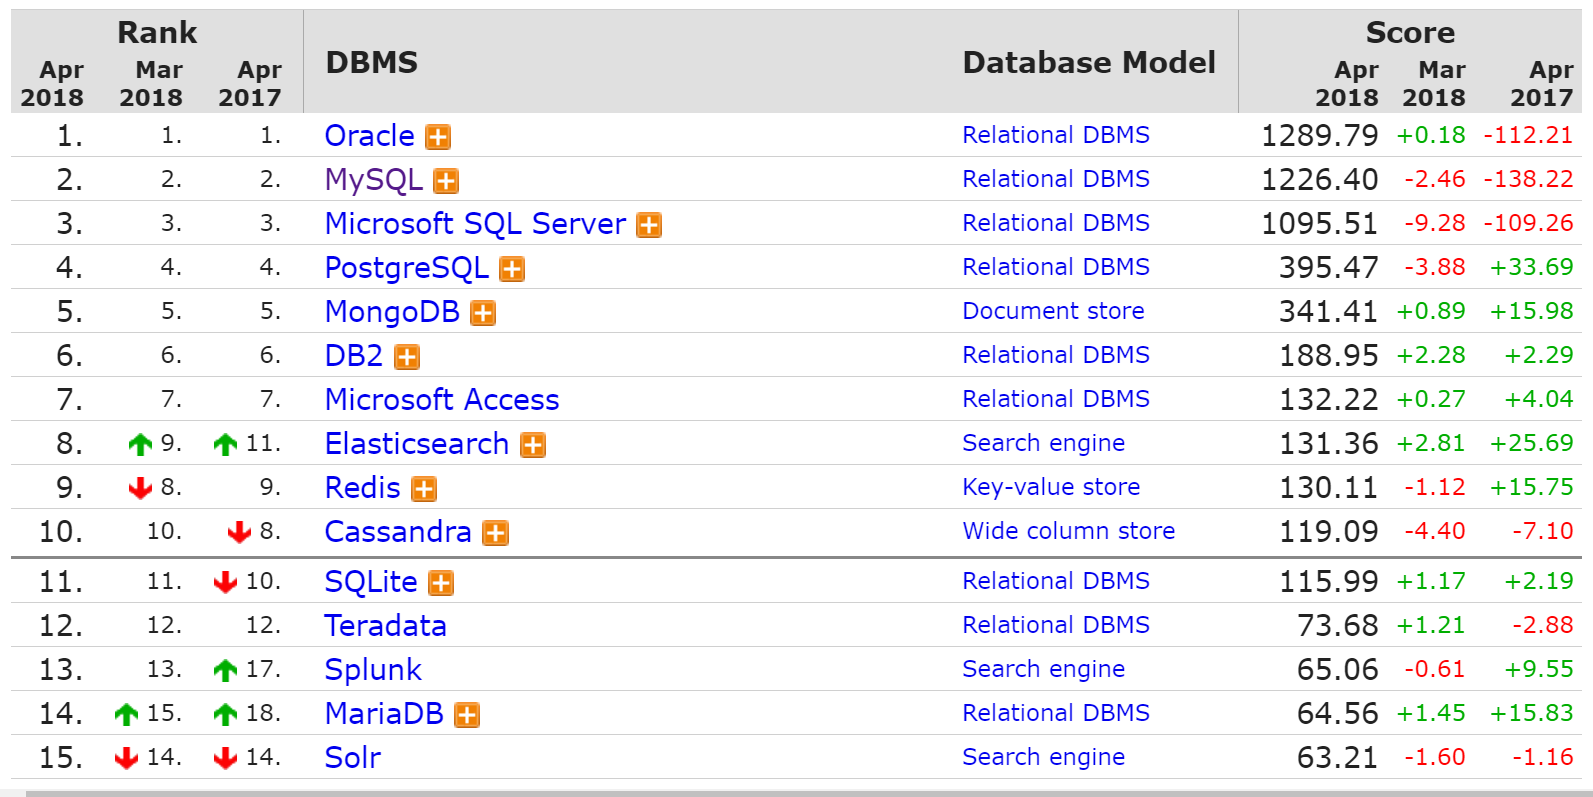
Task: Visit the PostgreSQL page link
Action: point(407,268)
